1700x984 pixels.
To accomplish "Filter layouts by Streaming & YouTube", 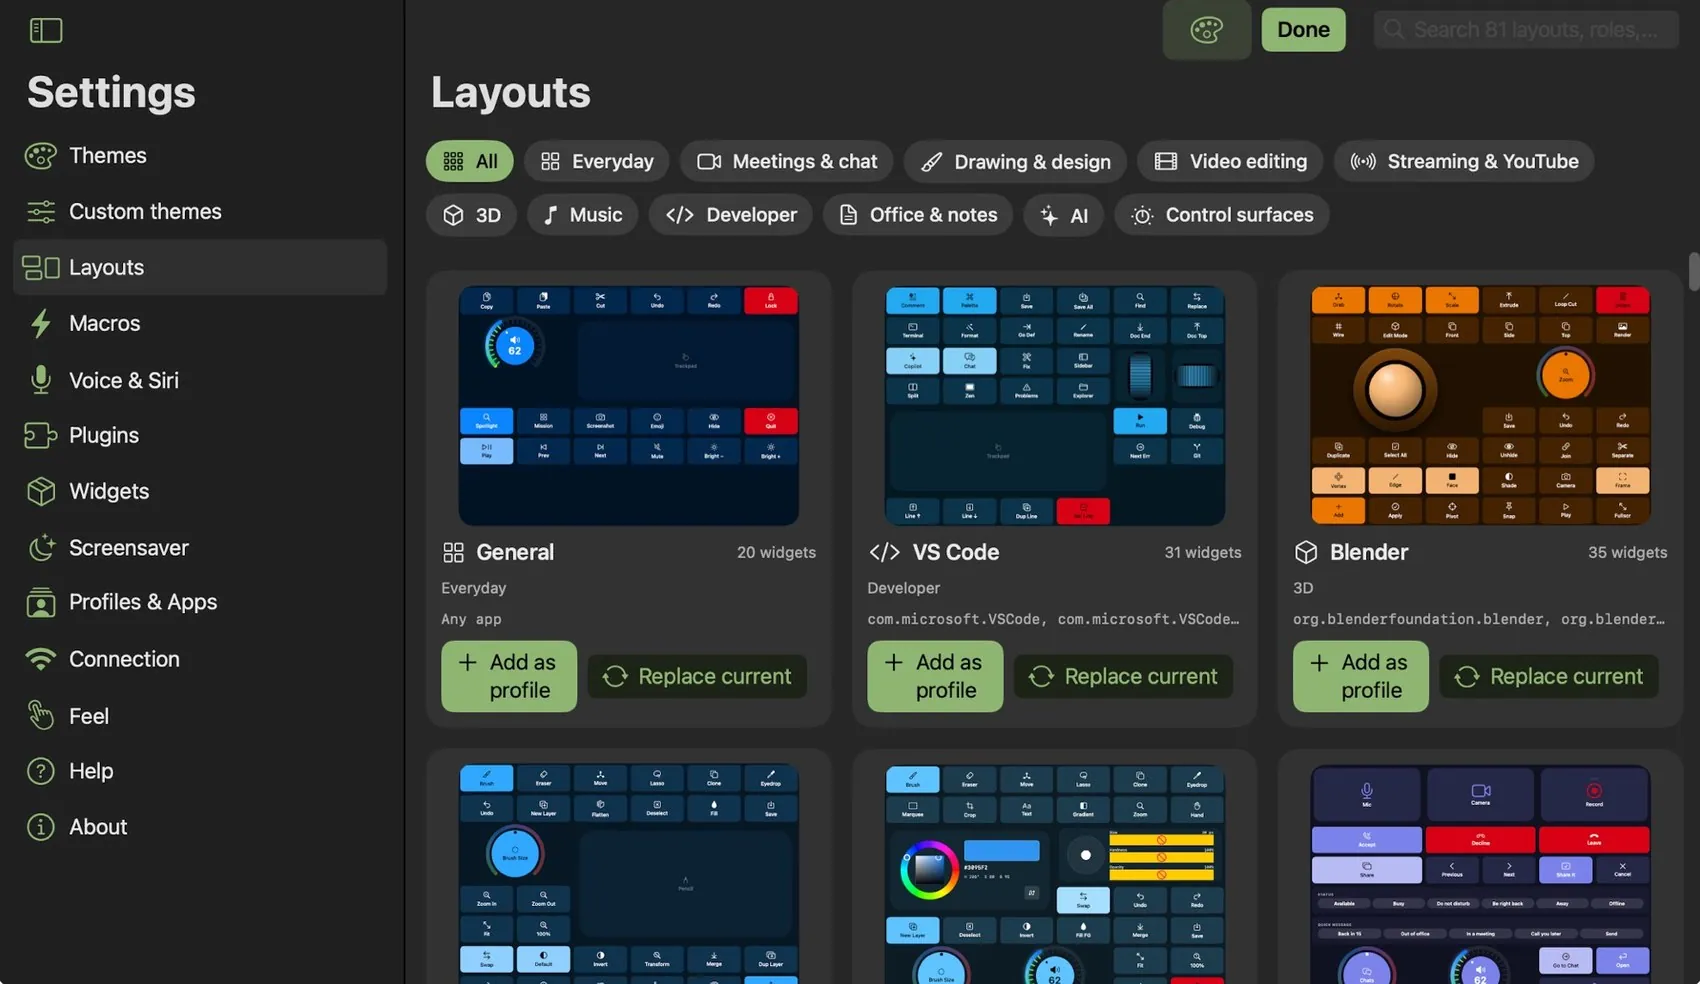I will [x=1464, y=161].
